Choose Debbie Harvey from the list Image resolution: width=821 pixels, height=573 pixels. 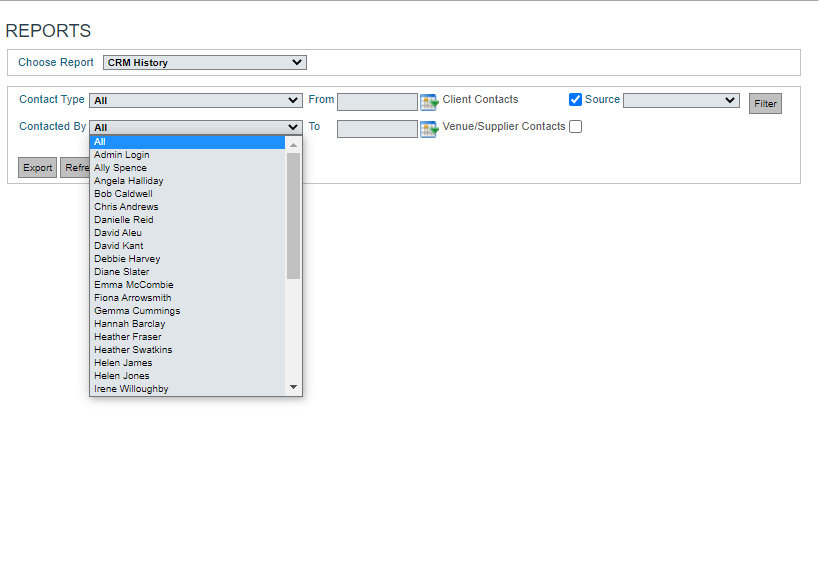pyautogui.click(x=187, y=259)
